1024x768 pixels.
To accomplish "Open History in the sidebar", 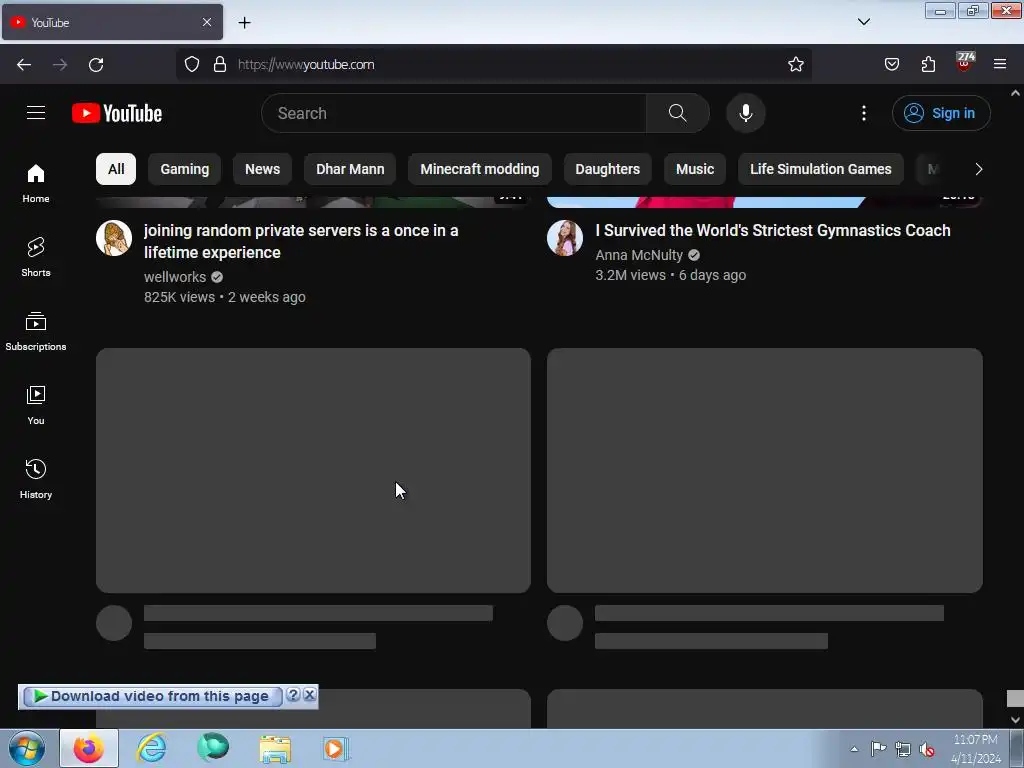I will pyautogui.click(x=36, y=479).
